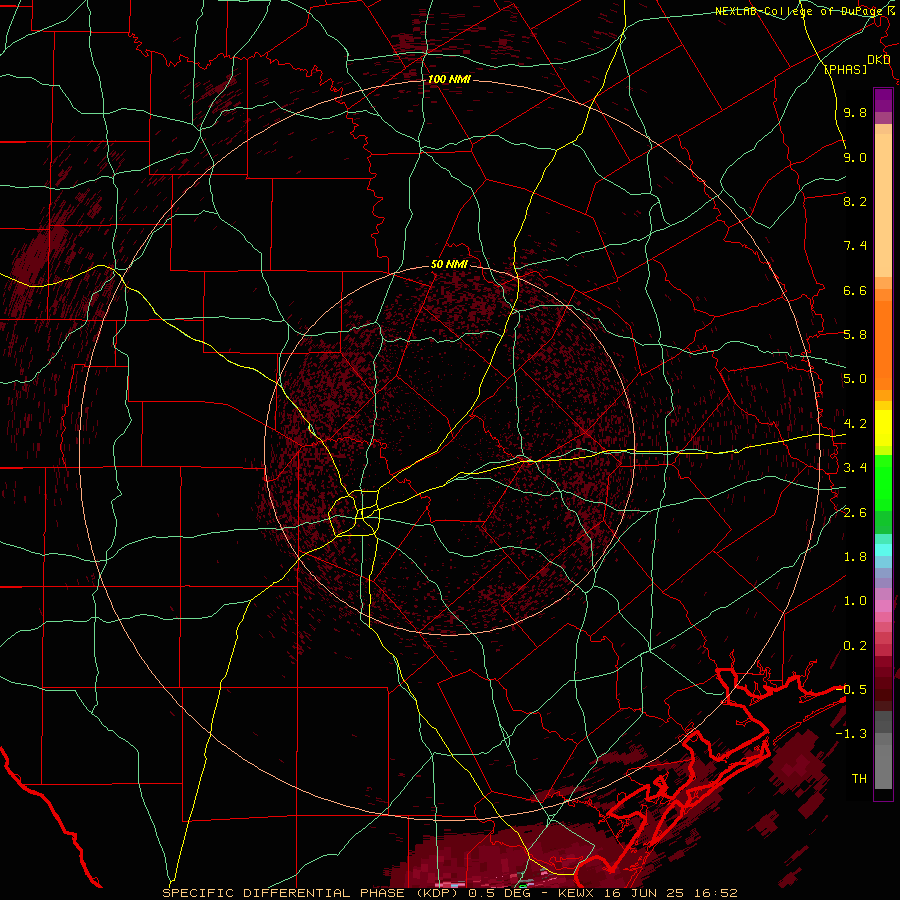Pick the gray bottom segment of color bar

click(x=883, y=767)
